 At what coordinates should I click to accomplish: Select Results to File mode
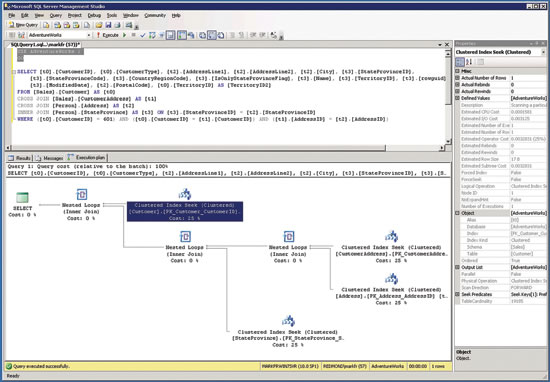tap(221, 35)
